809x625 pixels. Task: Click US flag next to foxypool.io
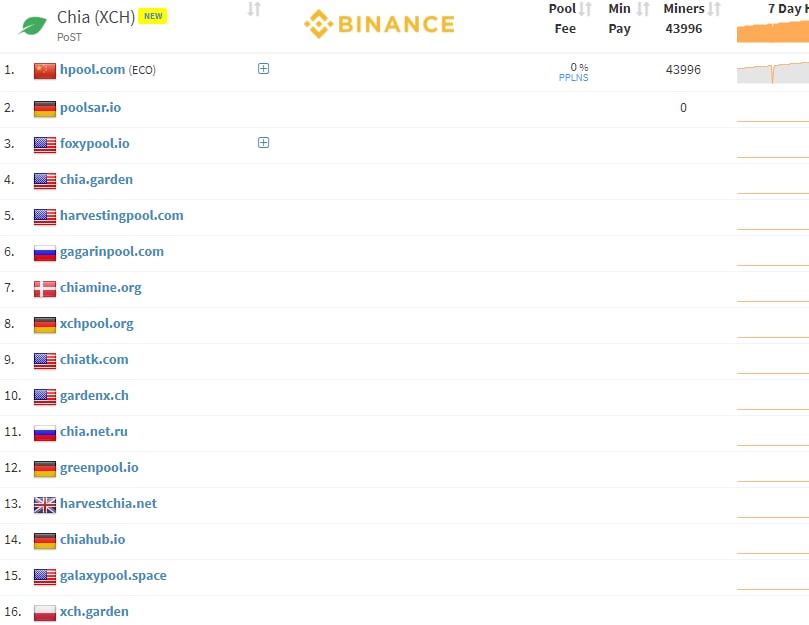(x=45, y=145)
